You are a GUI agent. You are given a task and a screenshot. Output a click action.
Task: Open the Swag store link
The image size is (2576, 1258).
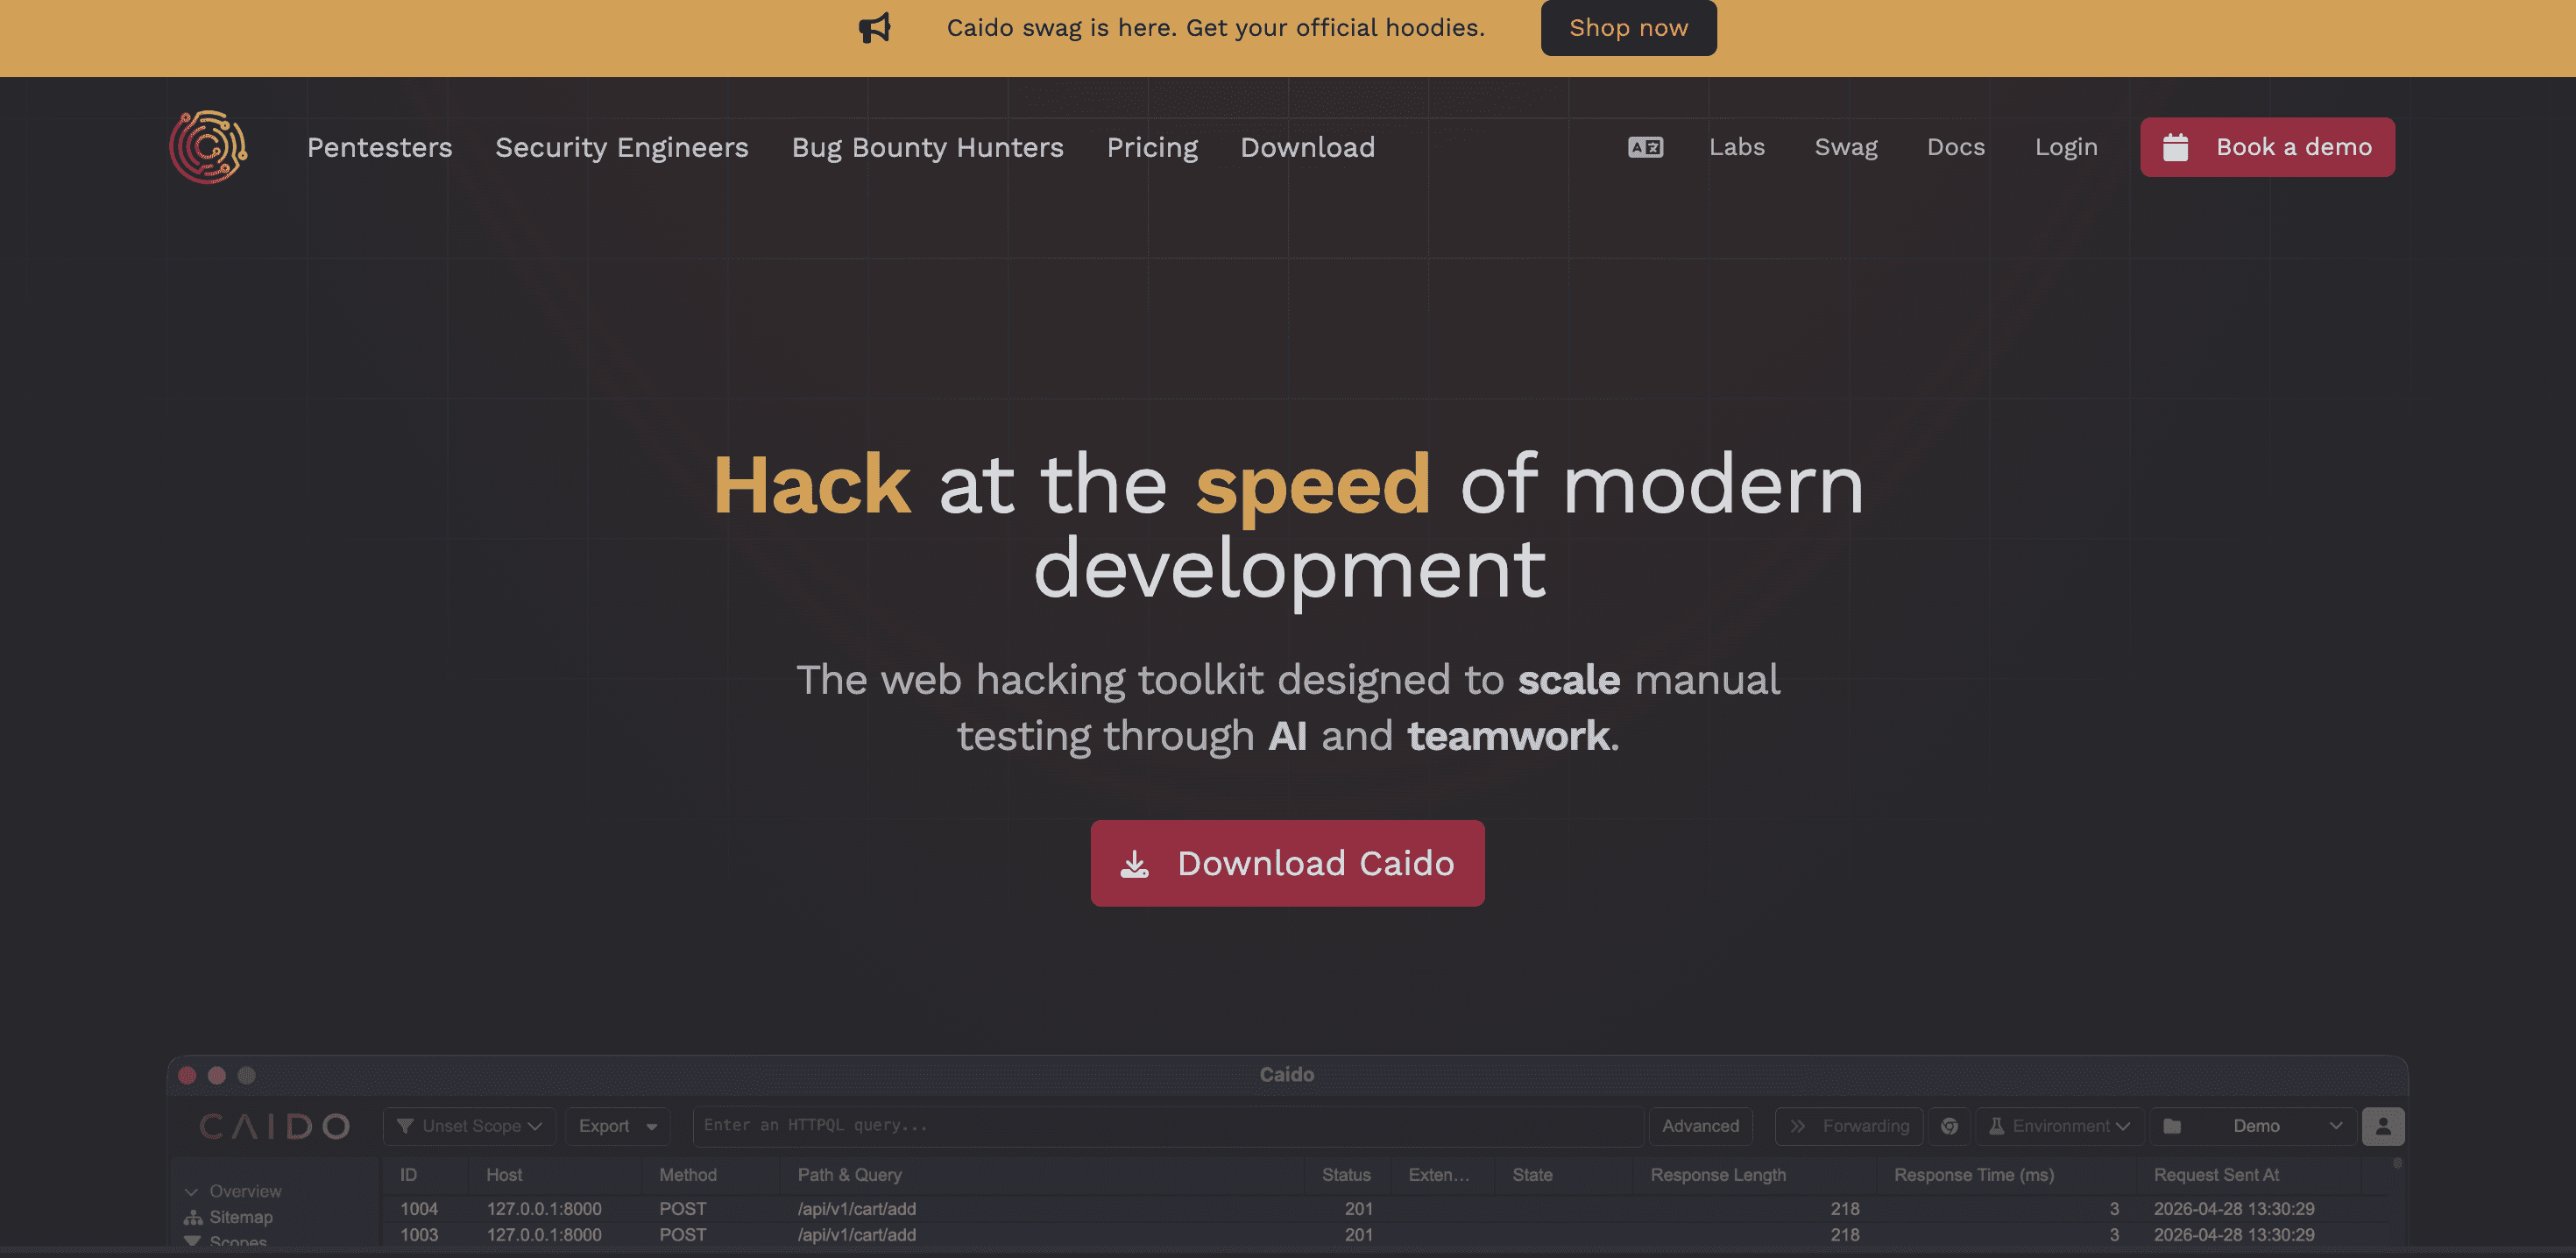(x=1846, y=147)
